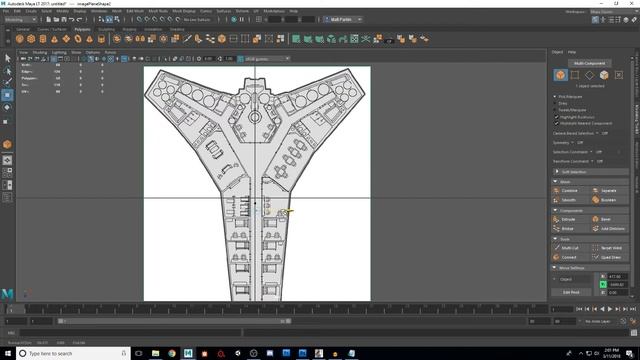
Task: Open the viewport Lighting menu
Action: coord(59,53)
